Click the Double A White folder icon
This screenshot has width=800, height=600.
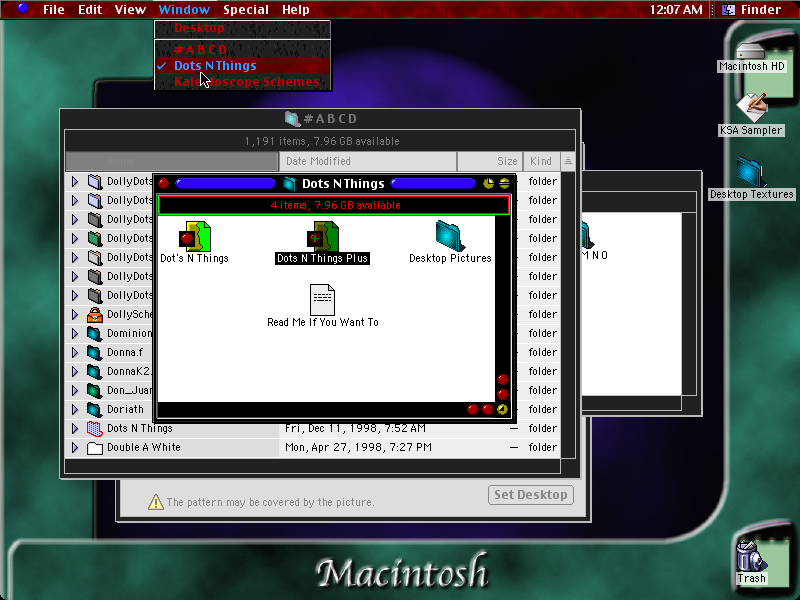95,448
